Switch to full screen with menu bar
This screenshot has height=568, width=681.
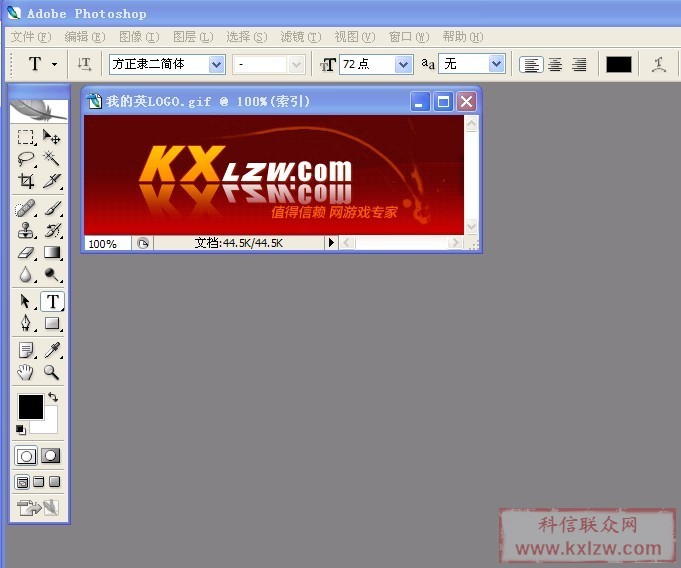coord(39,482)
